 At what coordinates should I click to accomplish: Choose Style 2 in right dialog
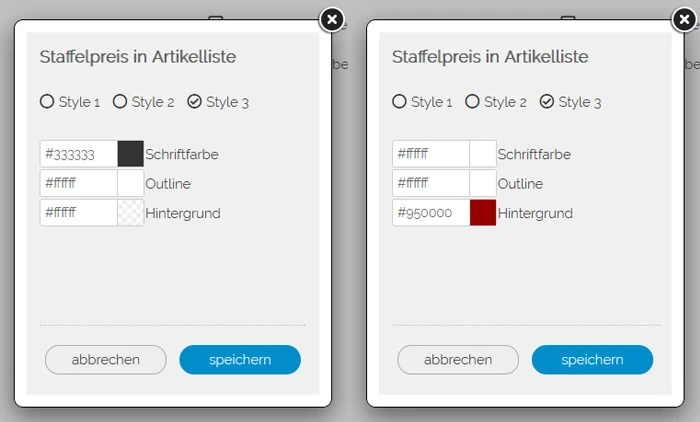point(472,101)
